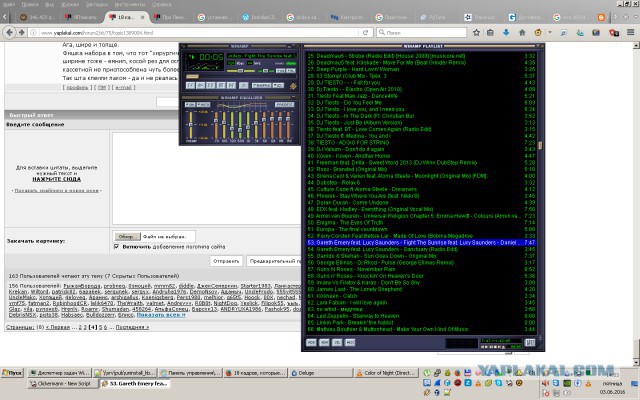
Task: Click the last Equalizer band slider
Action: tap(289, 125)
